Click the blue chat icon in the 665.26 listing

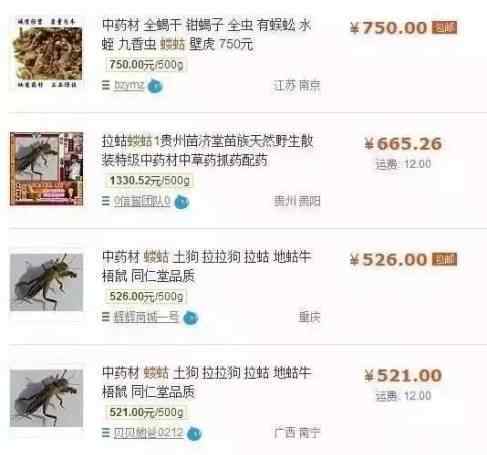(182, 202)
